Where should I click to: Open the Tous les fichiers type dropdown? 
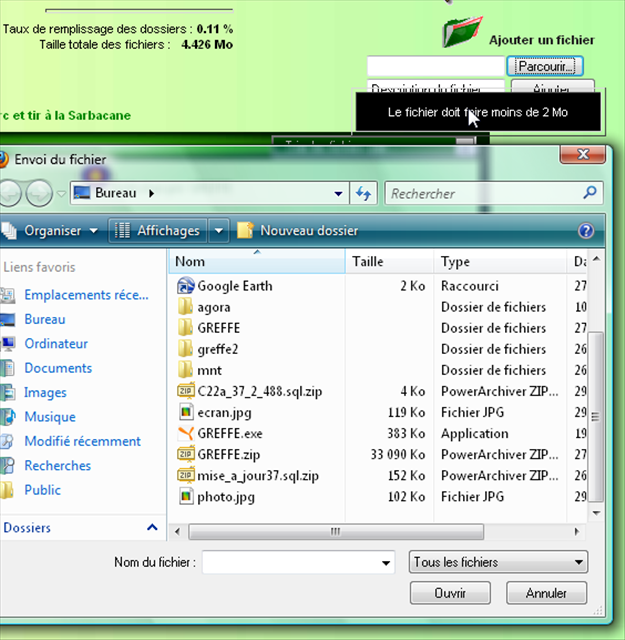[498, 563]
